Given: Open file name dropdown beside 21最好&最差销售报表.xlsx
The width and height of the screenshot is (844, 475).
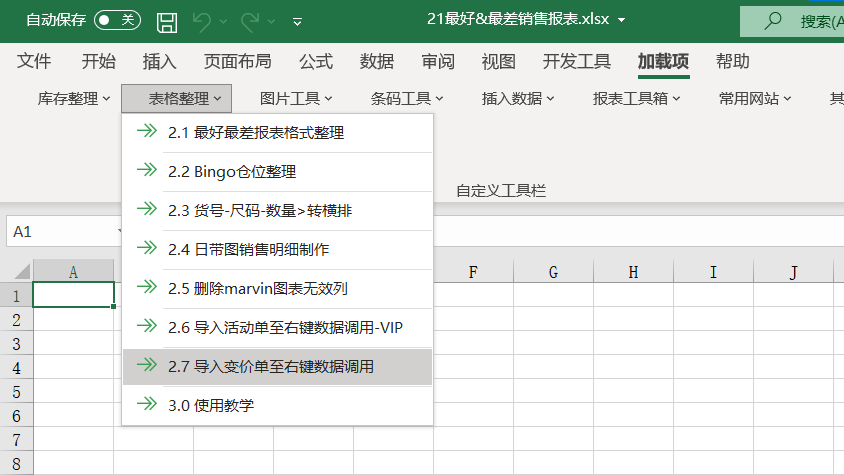Looking at the screenshot, I should [622, 20].
